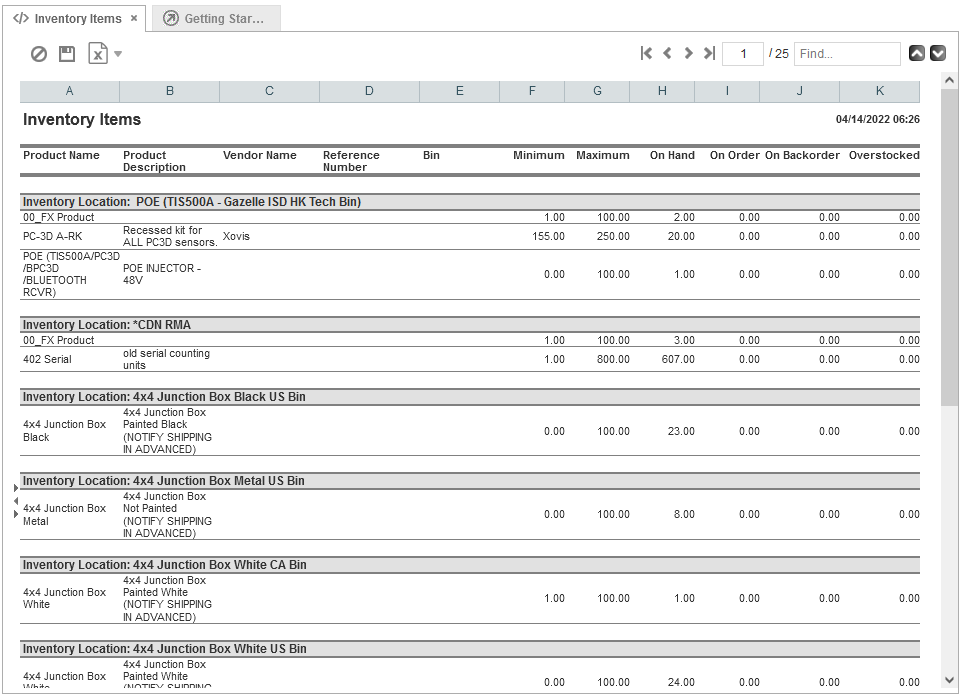Select the 4x4 Junction Box Metal US Bin location

(469, 481)
